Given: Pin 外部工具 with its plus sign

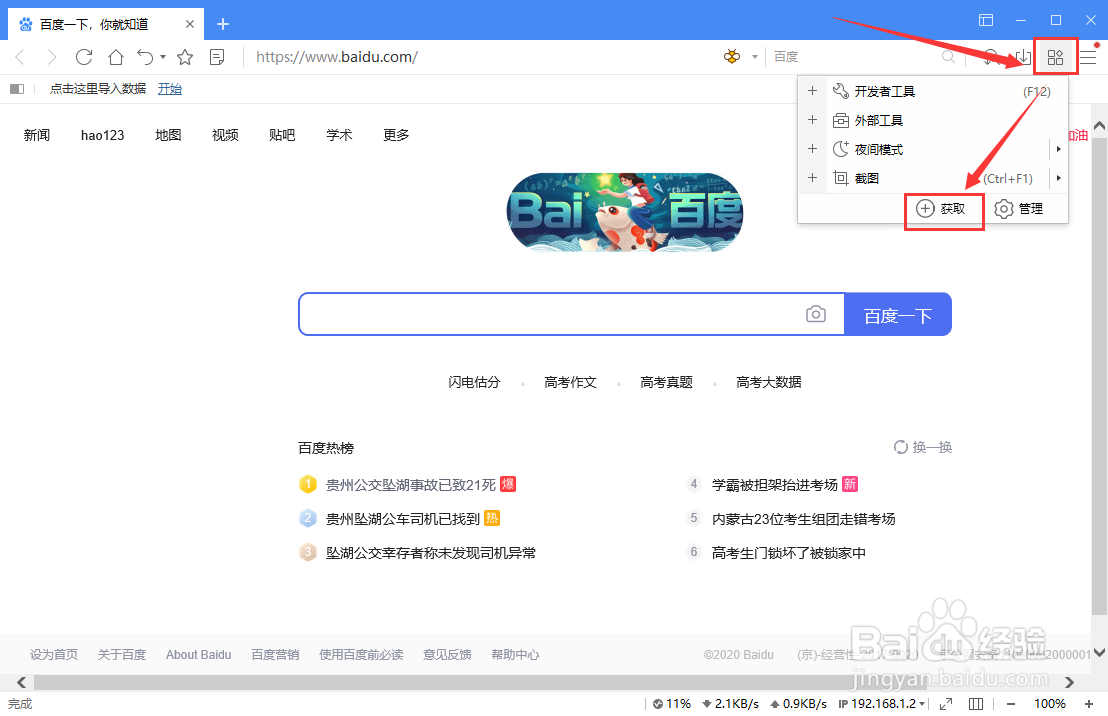Looking at the screenshot, I should click(x=813, y=120).
